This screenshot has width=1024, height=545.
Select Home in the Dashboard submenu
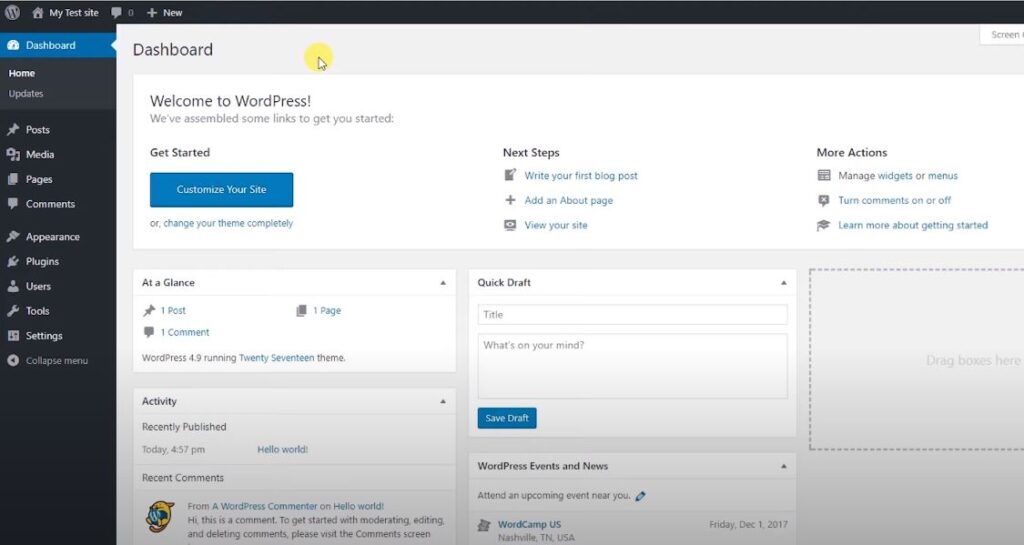(x=22, y=73)
